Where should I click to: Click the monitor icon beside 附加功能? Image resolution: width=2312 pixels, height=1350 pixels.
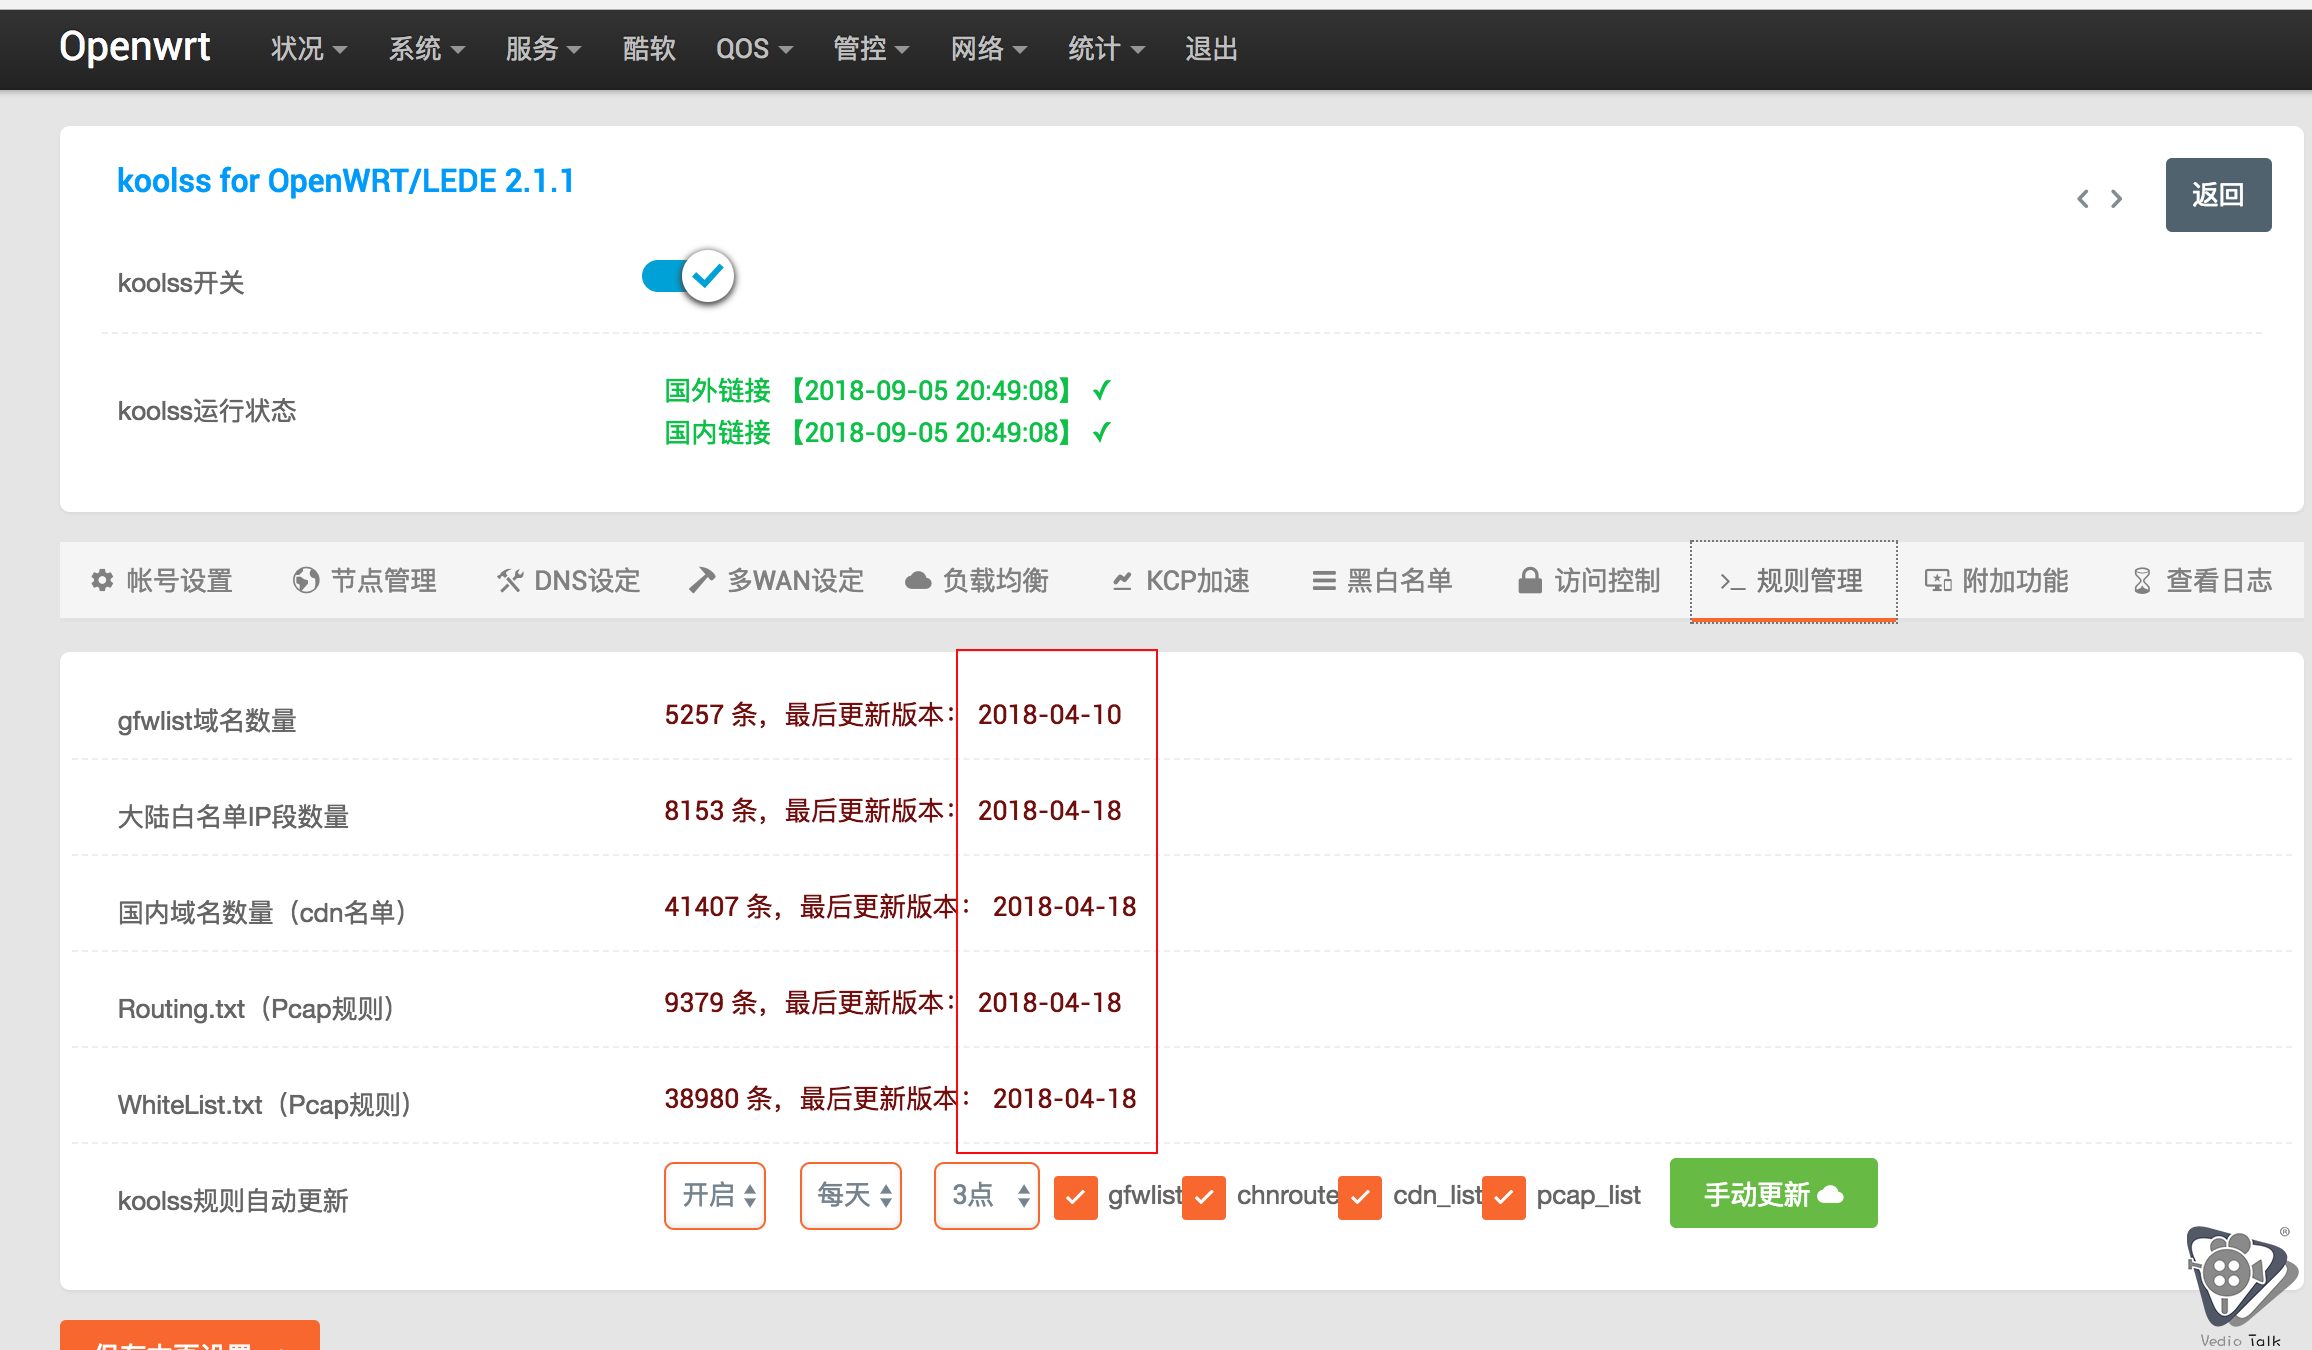[1938, 581]
